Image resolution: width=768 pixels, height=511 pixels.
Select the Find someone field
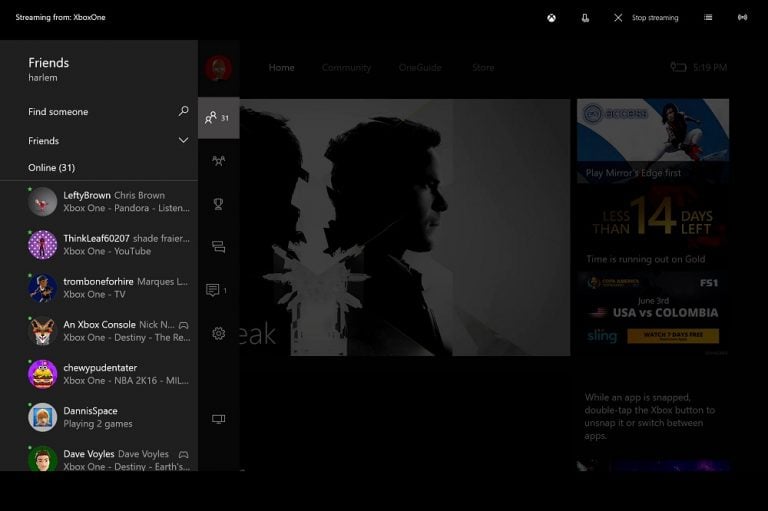pos(108,112)
